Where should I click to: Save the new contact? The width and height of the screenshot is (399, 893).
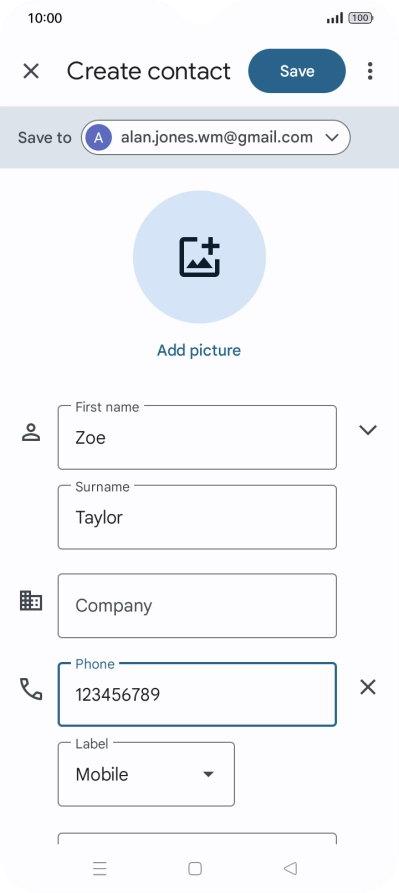pyautogui.click(x=297, y=71)
